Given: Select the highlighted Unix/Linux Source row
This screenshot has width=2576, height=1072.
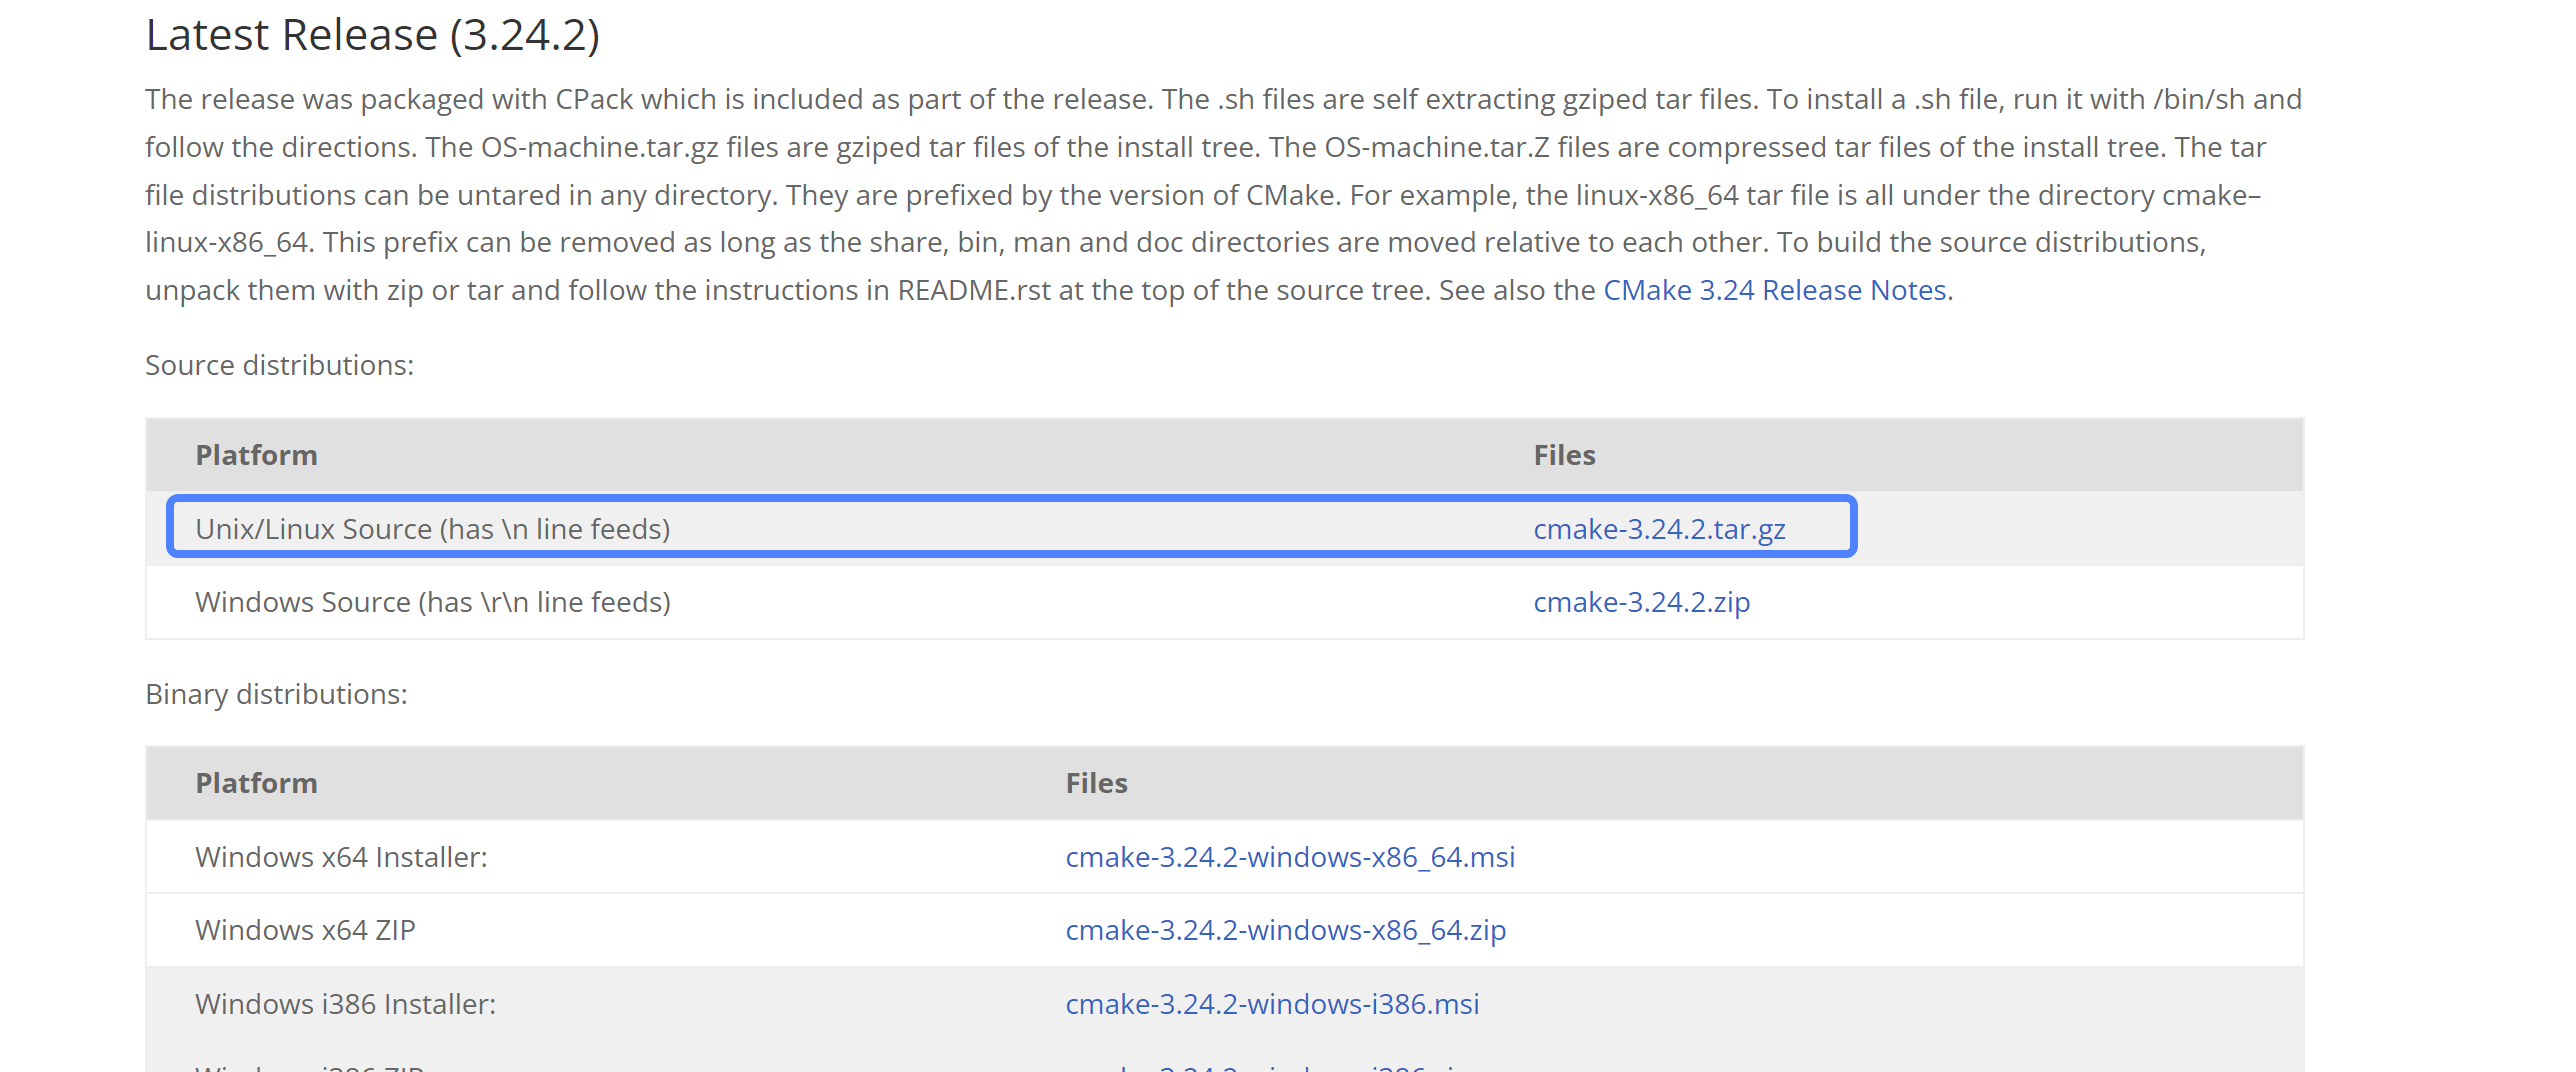Looking at the screenshot, I should [700, 528].
